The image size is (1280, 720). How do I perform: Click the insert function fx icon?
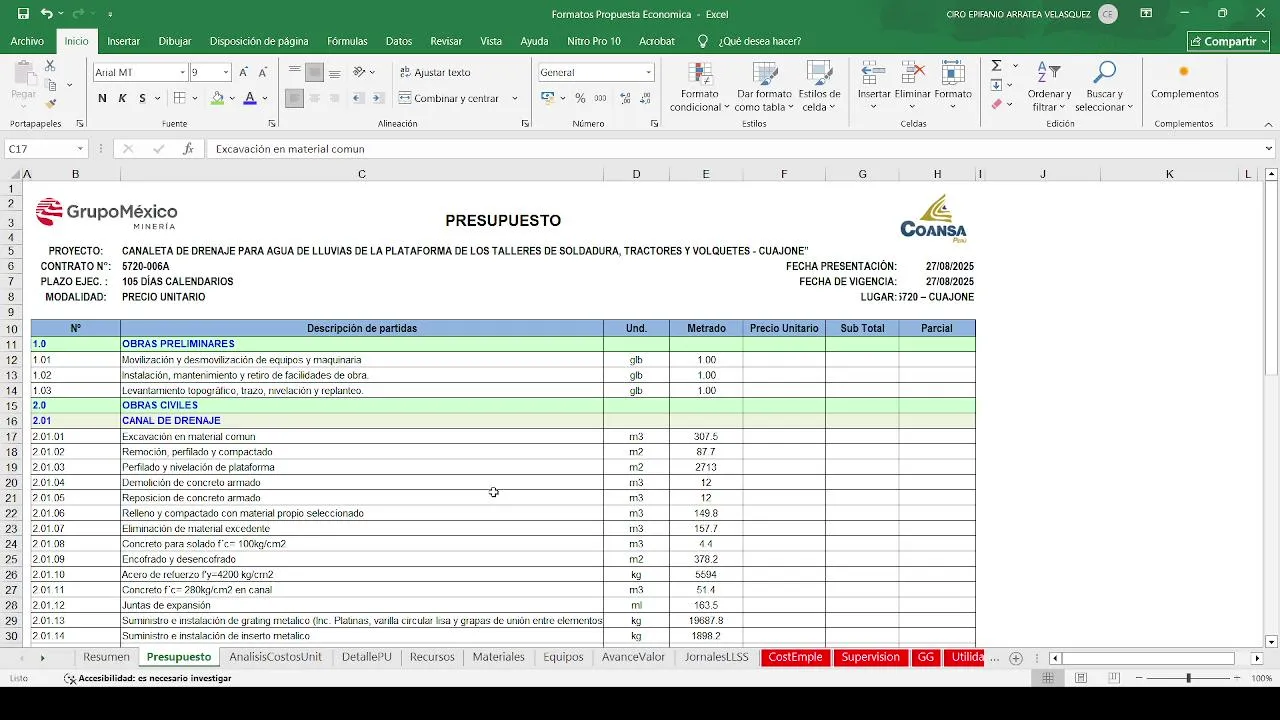point(188,149)
